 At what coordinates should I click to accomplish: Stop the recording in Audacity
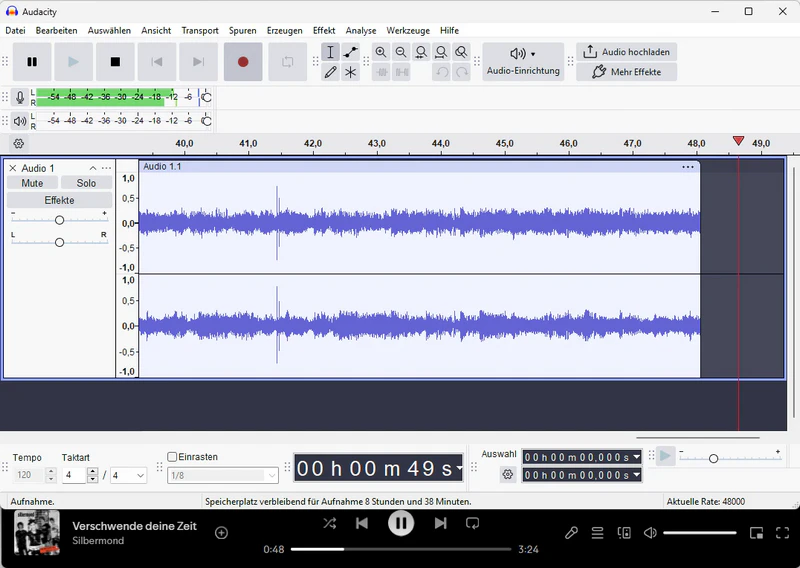point(115,62)
